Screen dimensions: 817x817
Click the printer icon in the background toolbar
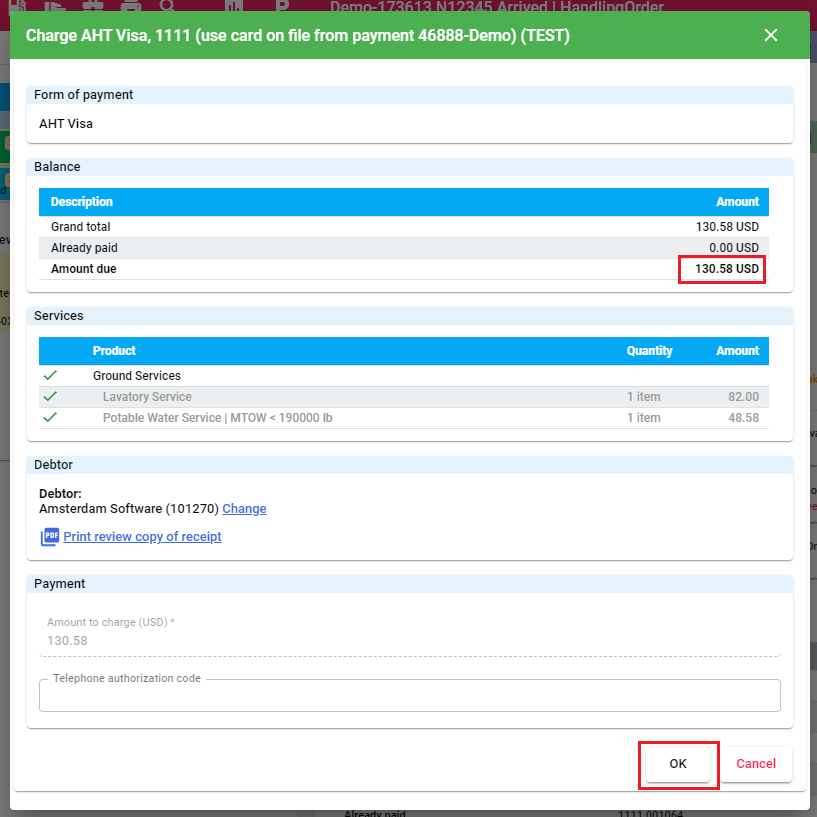point(130,6)
